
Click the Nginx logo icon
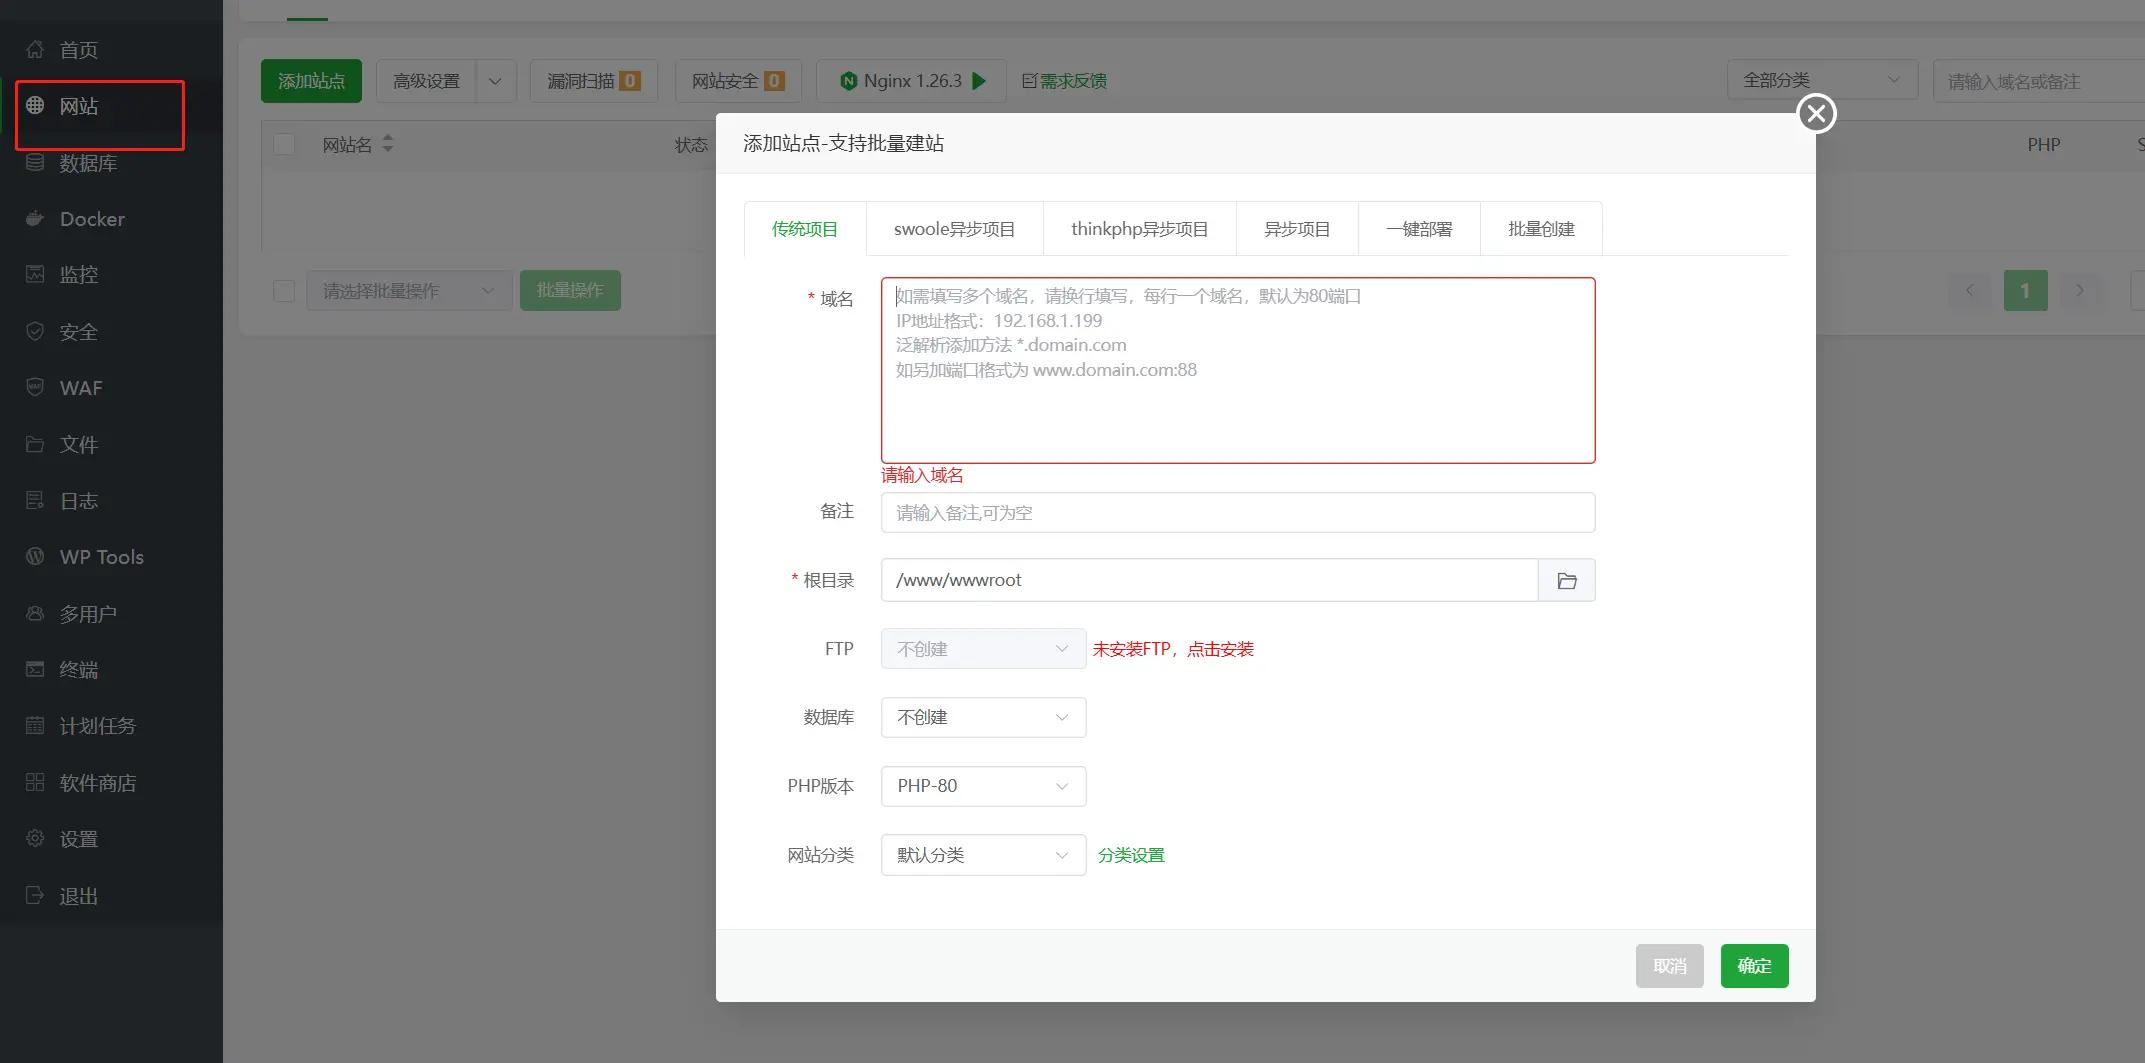848,81
